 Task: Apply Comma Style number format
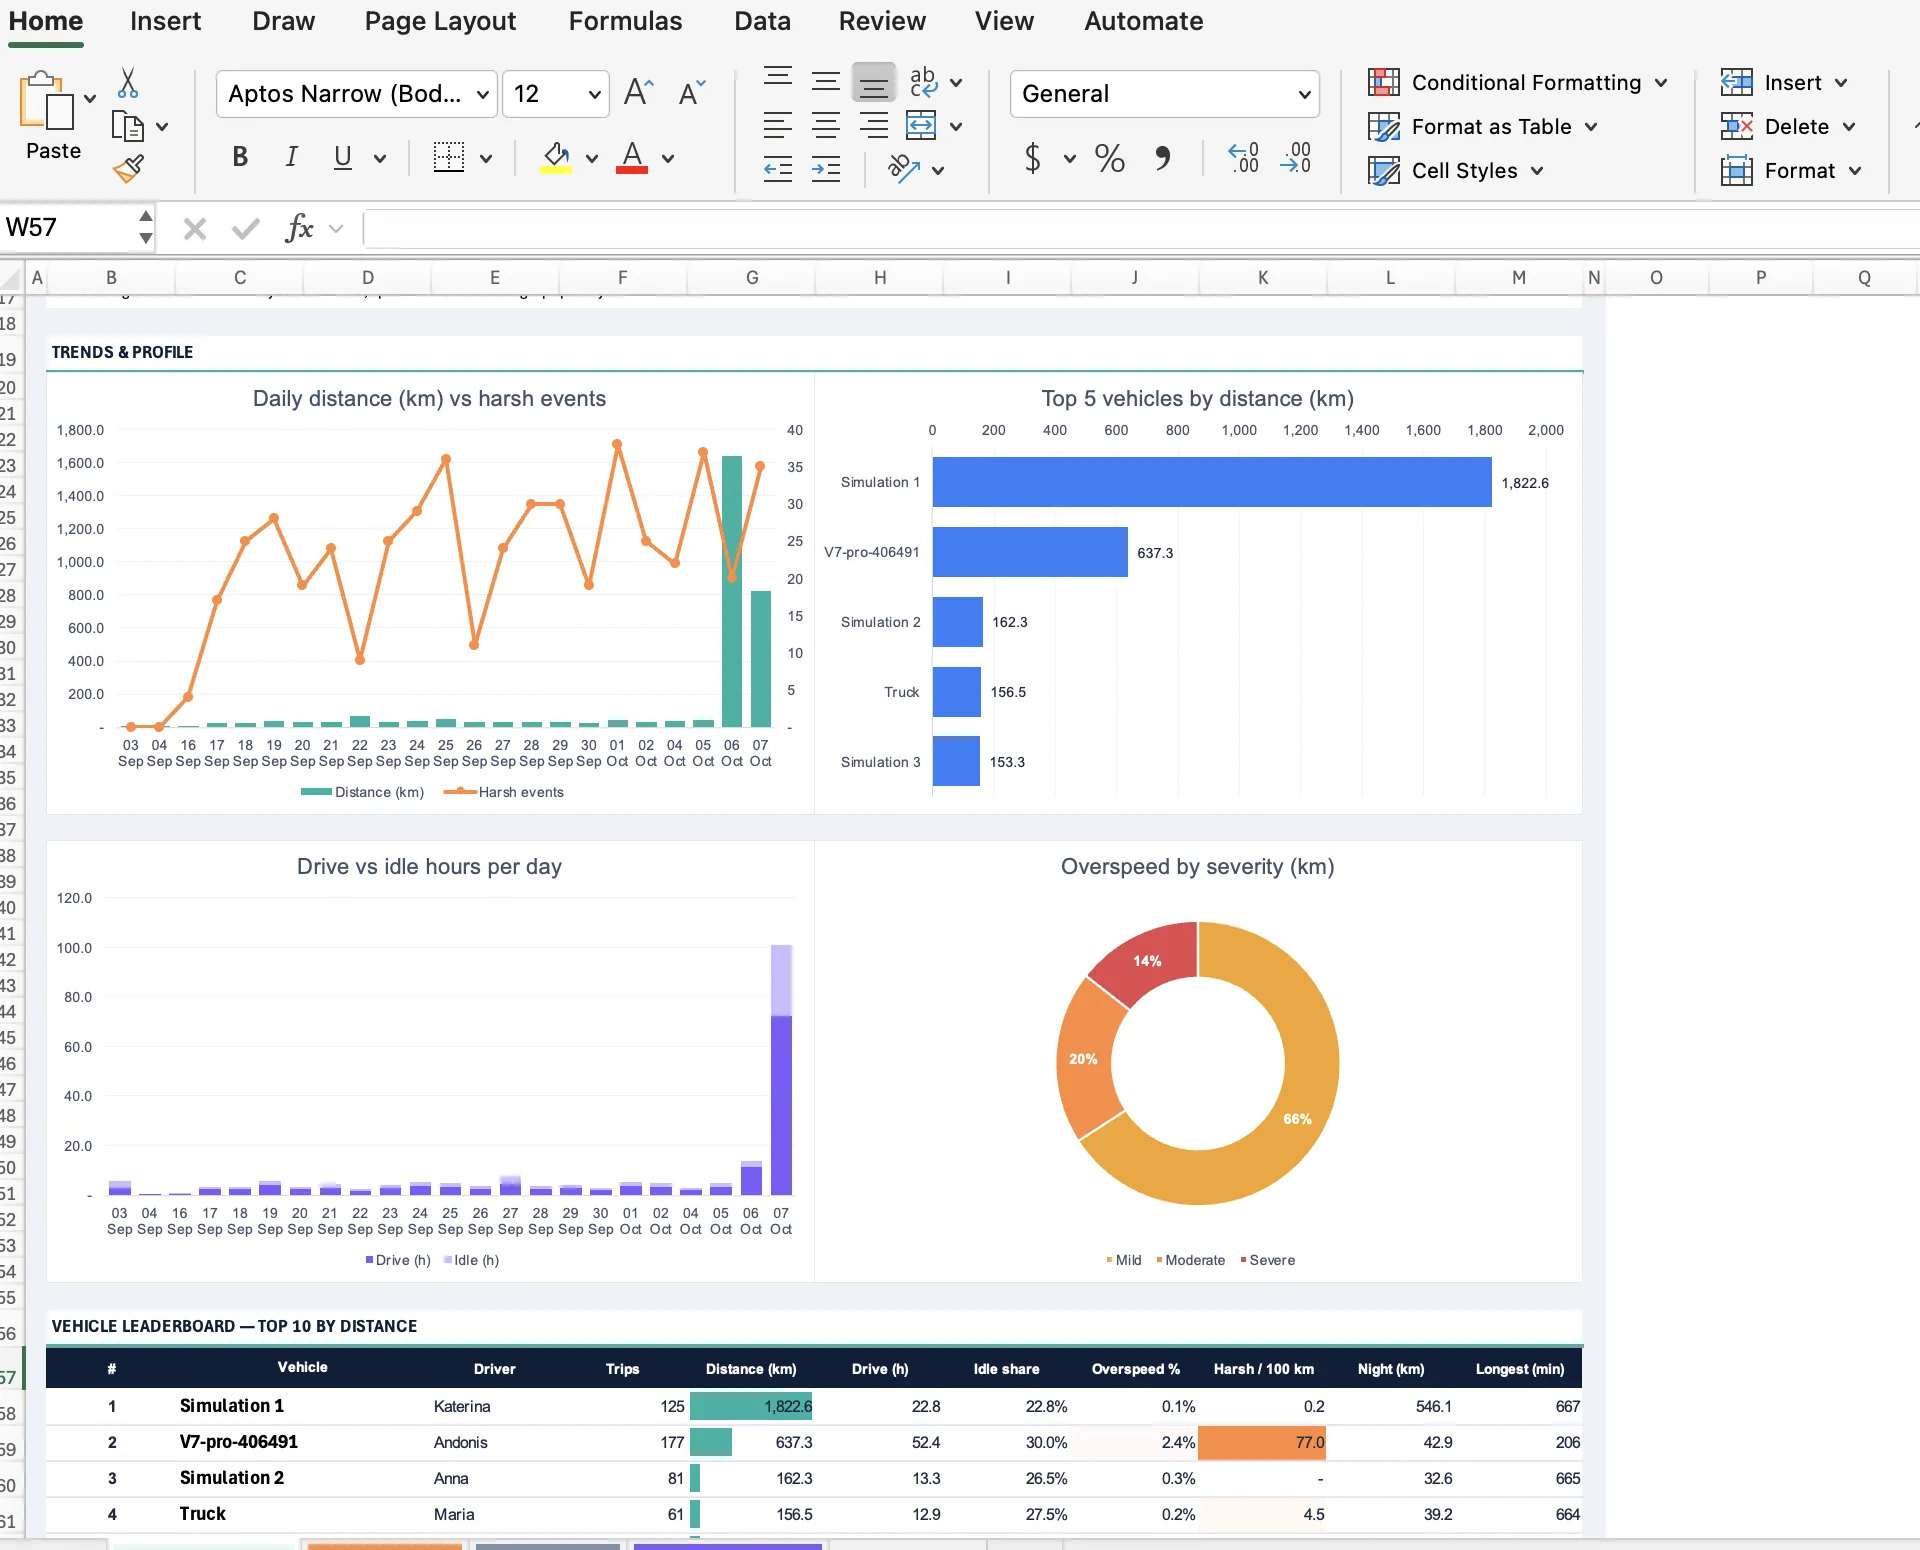1162,158
